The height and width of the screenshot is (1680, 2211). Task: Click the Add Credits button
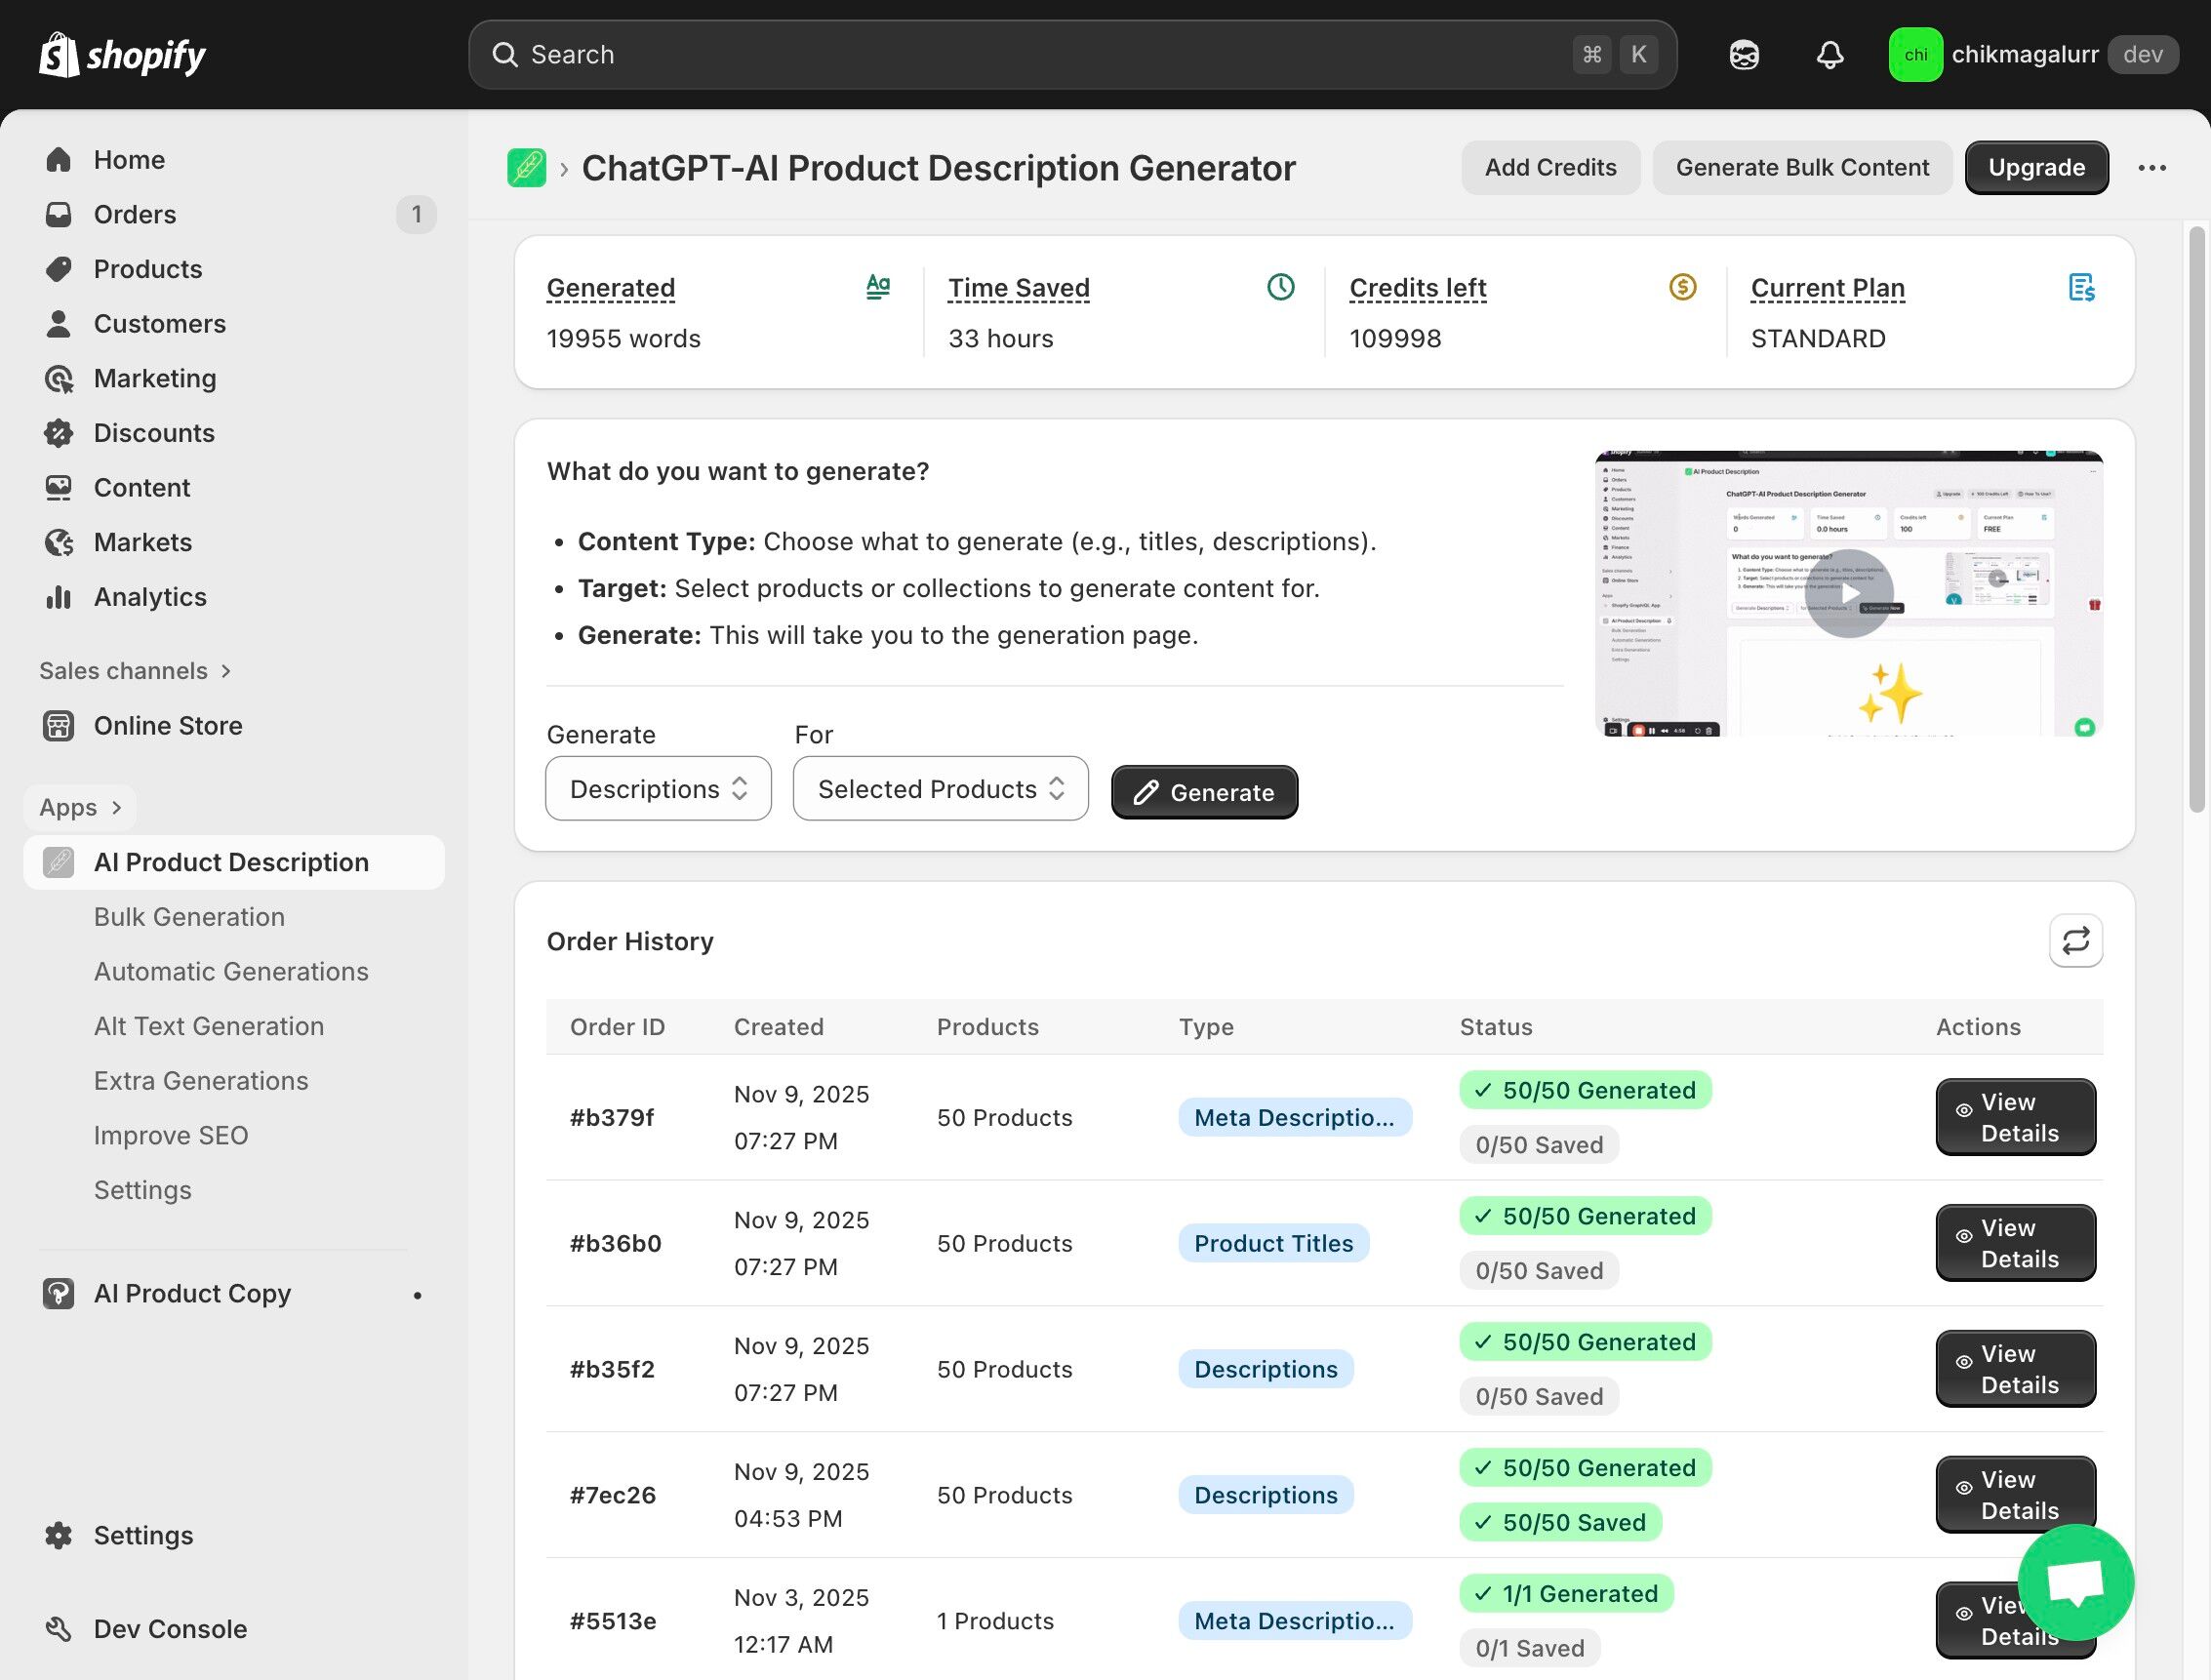coord(1550,168)
